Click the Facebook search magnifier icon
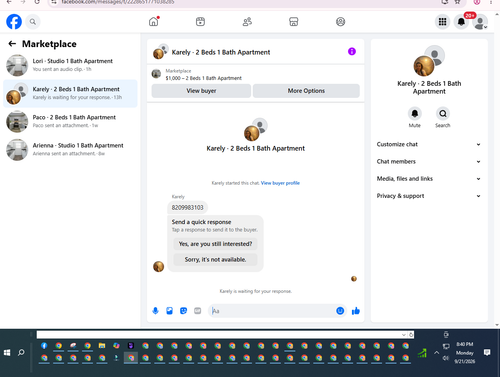The image size is (500, 377). [32, 22]
